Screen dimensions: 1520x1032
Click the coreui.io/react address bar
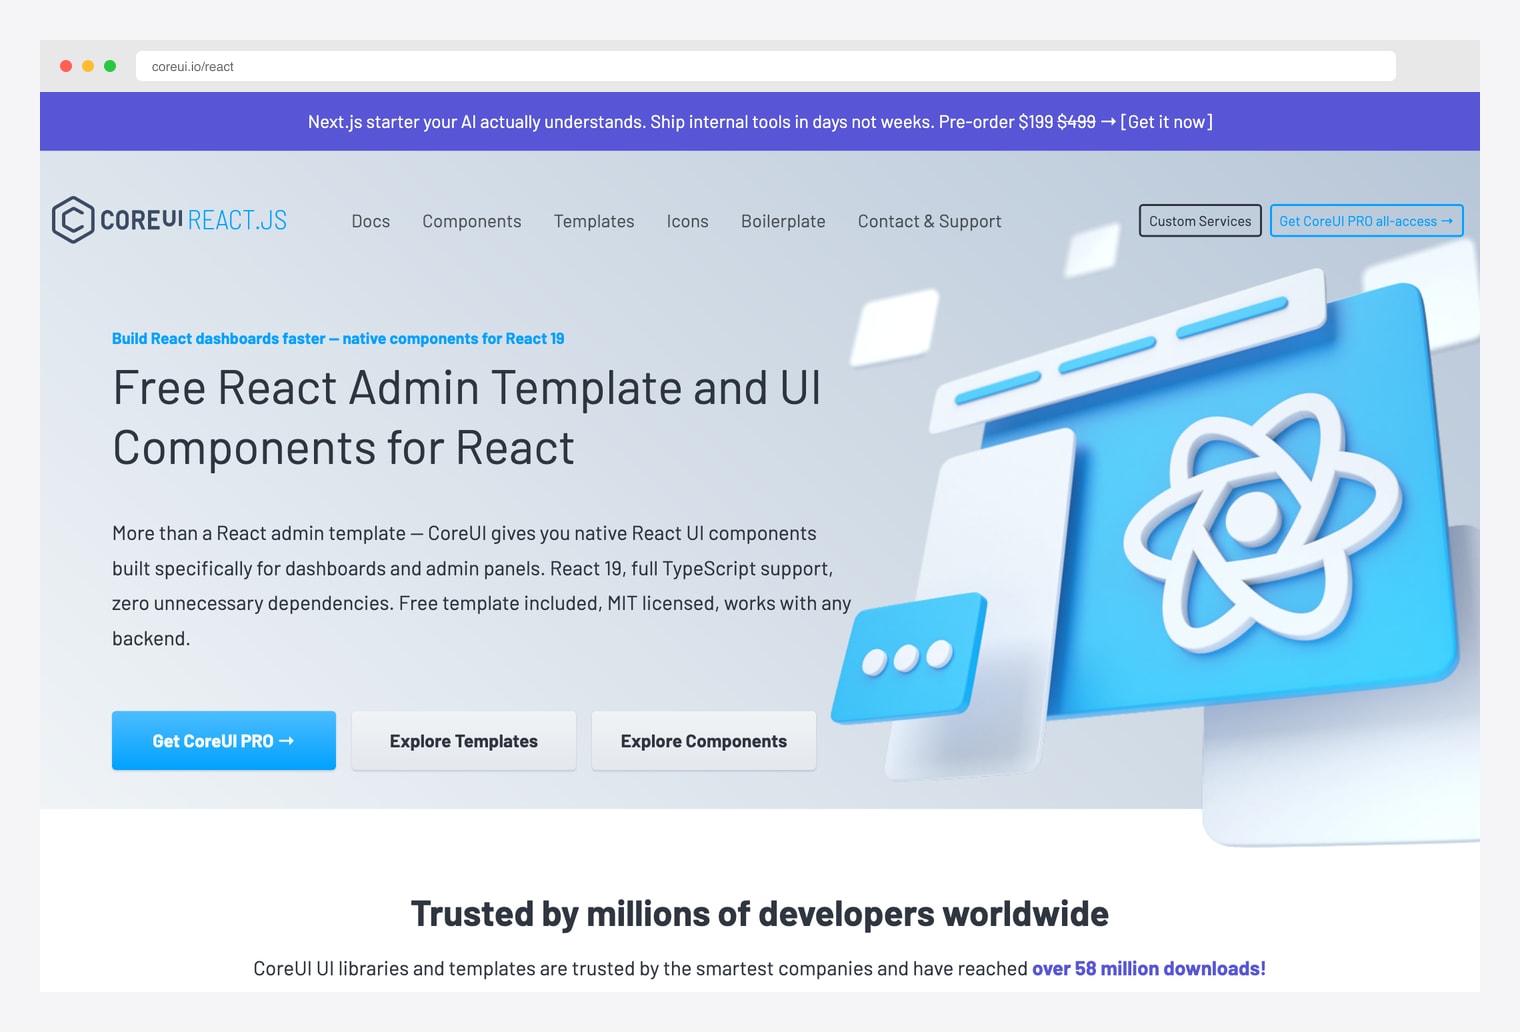(x=765, y=66)
